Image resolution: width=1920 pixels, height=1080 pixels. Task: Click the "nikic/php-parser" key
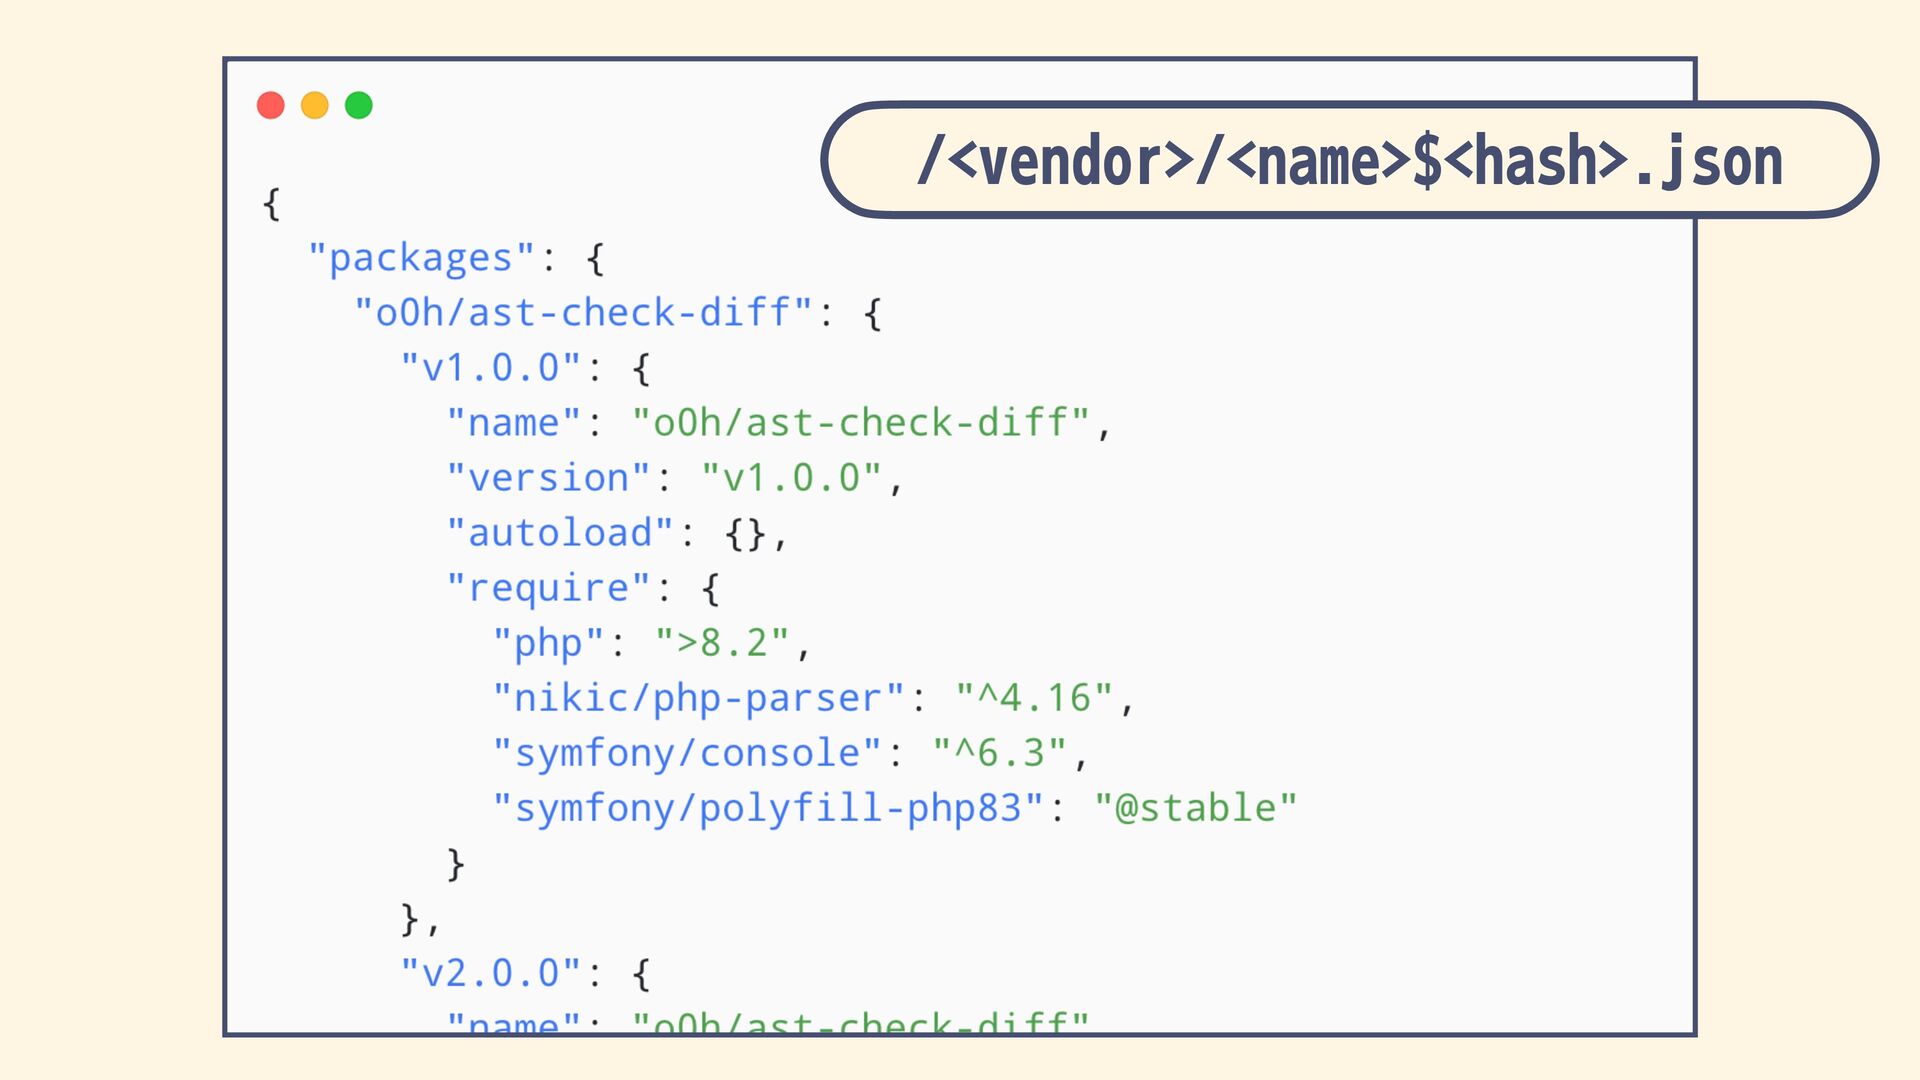[699, 698]
